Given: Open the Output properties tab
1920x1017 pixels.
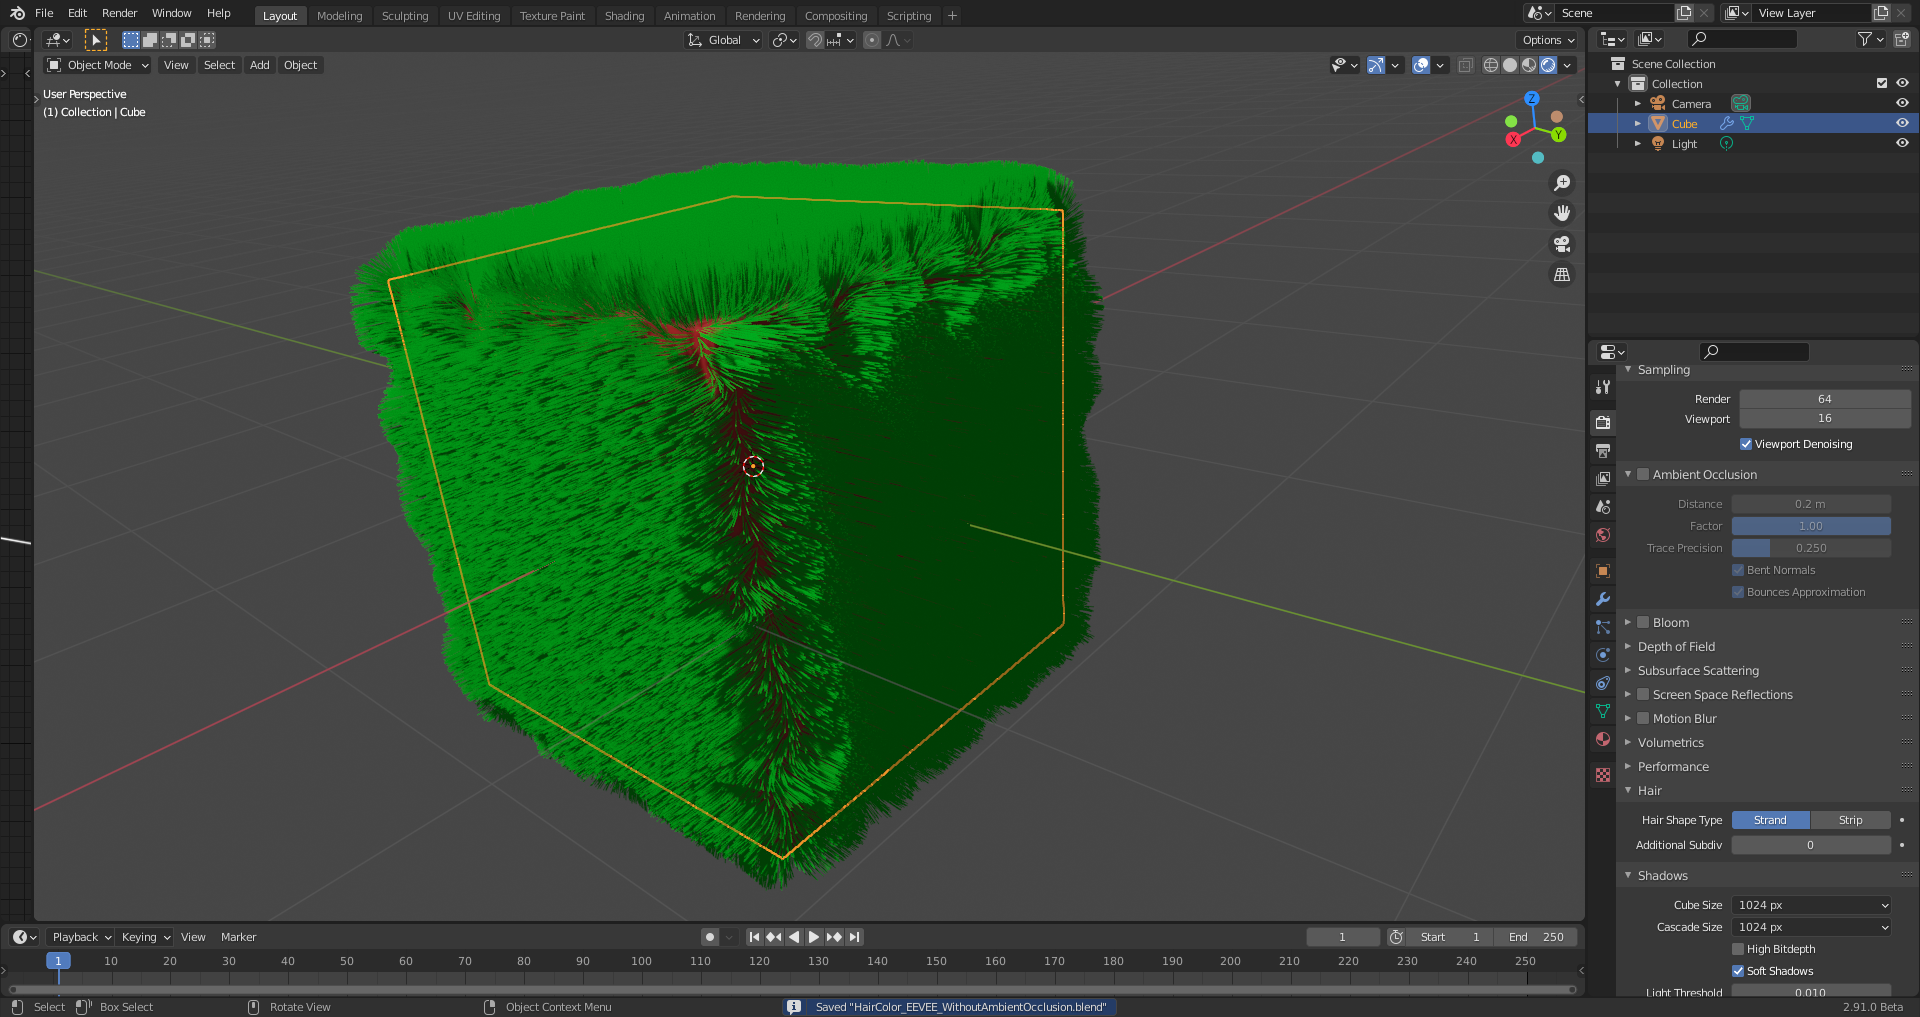Looking at the screenshot, I should tap(1603, 451).
